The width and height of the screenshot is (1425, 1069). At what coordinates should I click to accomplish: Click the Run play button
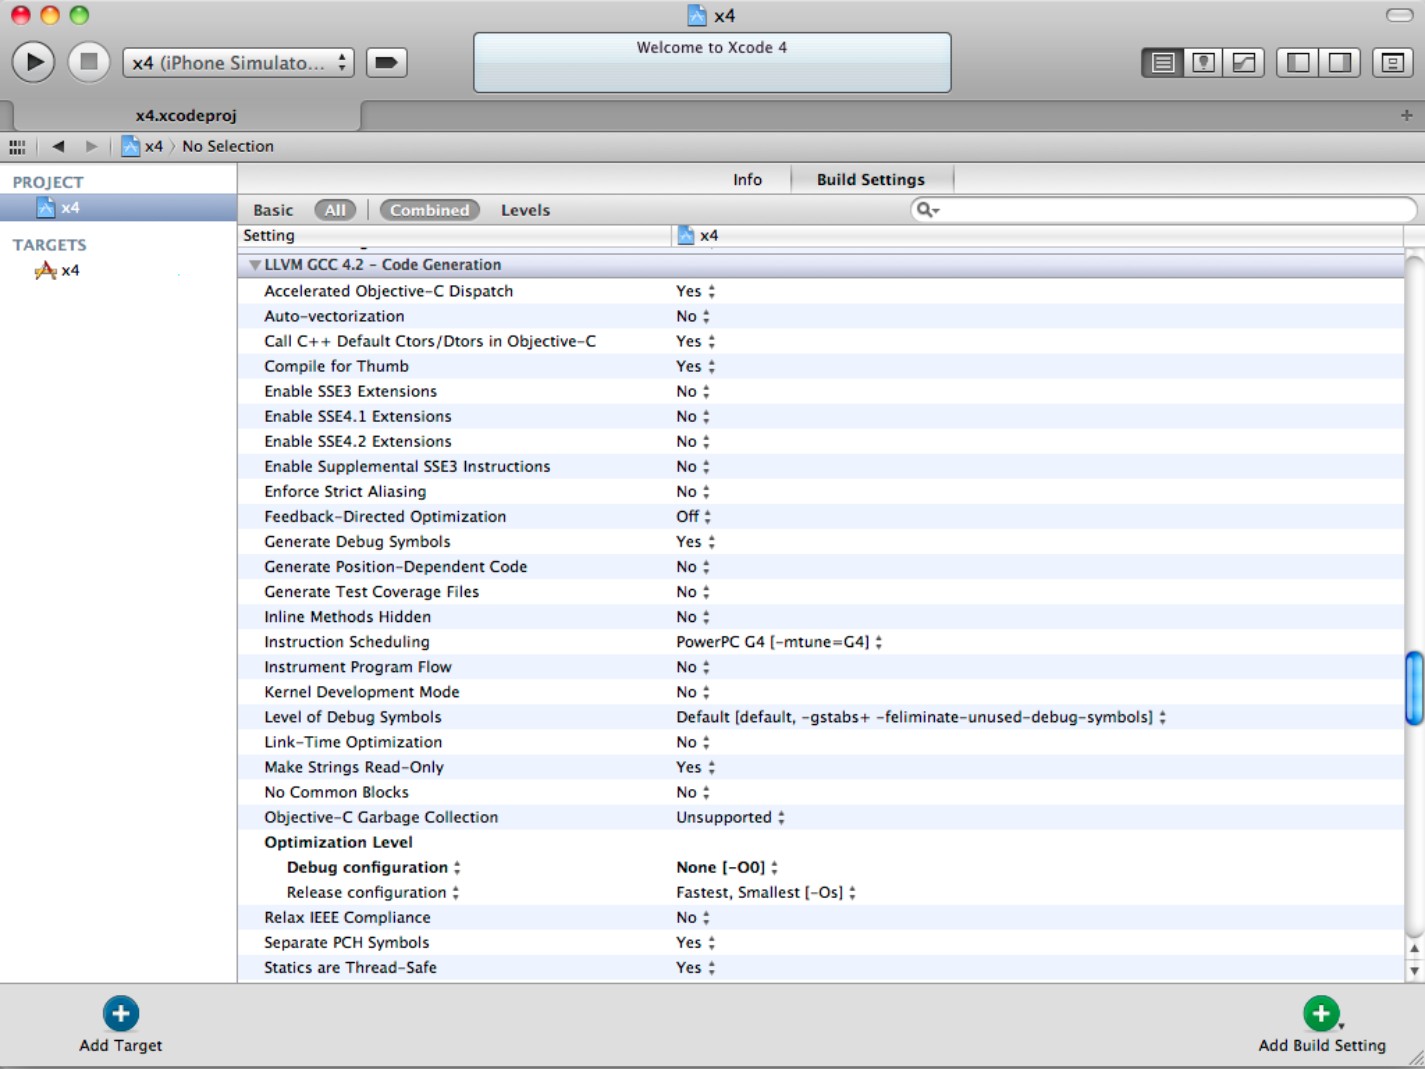tap(33, 62)
